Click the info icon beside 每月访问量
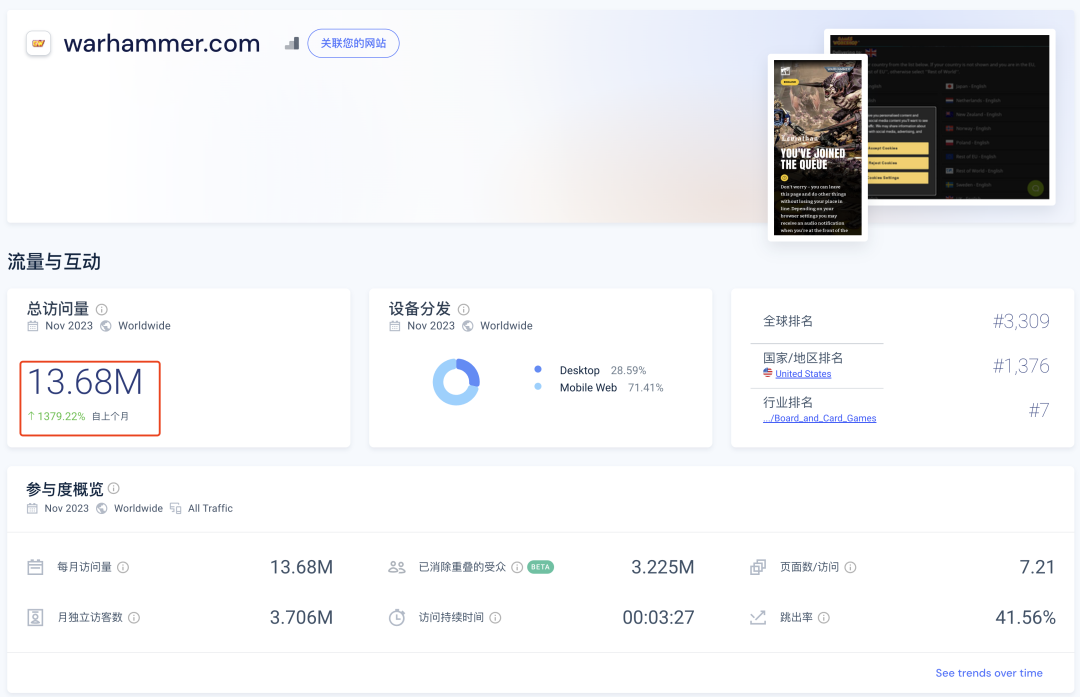Screen dimensions: 1080x697 123,568
